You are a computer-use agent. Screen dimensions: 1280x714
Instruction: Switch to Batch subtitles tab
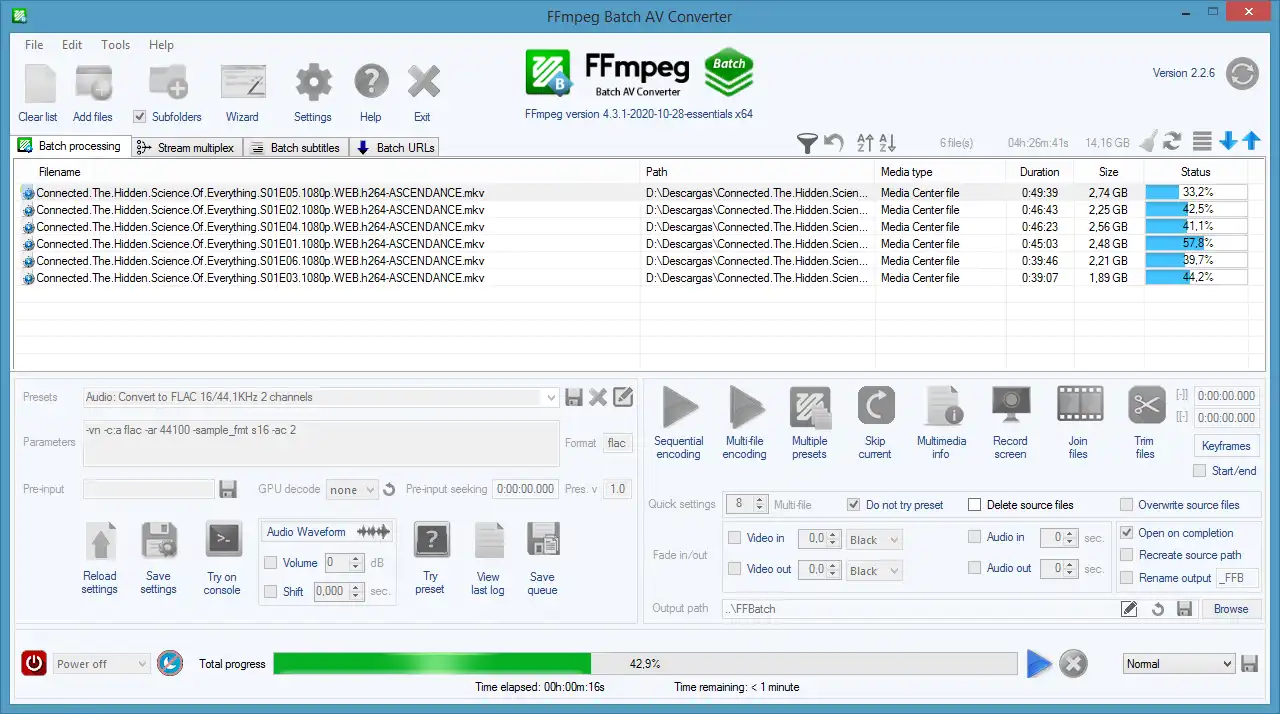click(295, 147)
